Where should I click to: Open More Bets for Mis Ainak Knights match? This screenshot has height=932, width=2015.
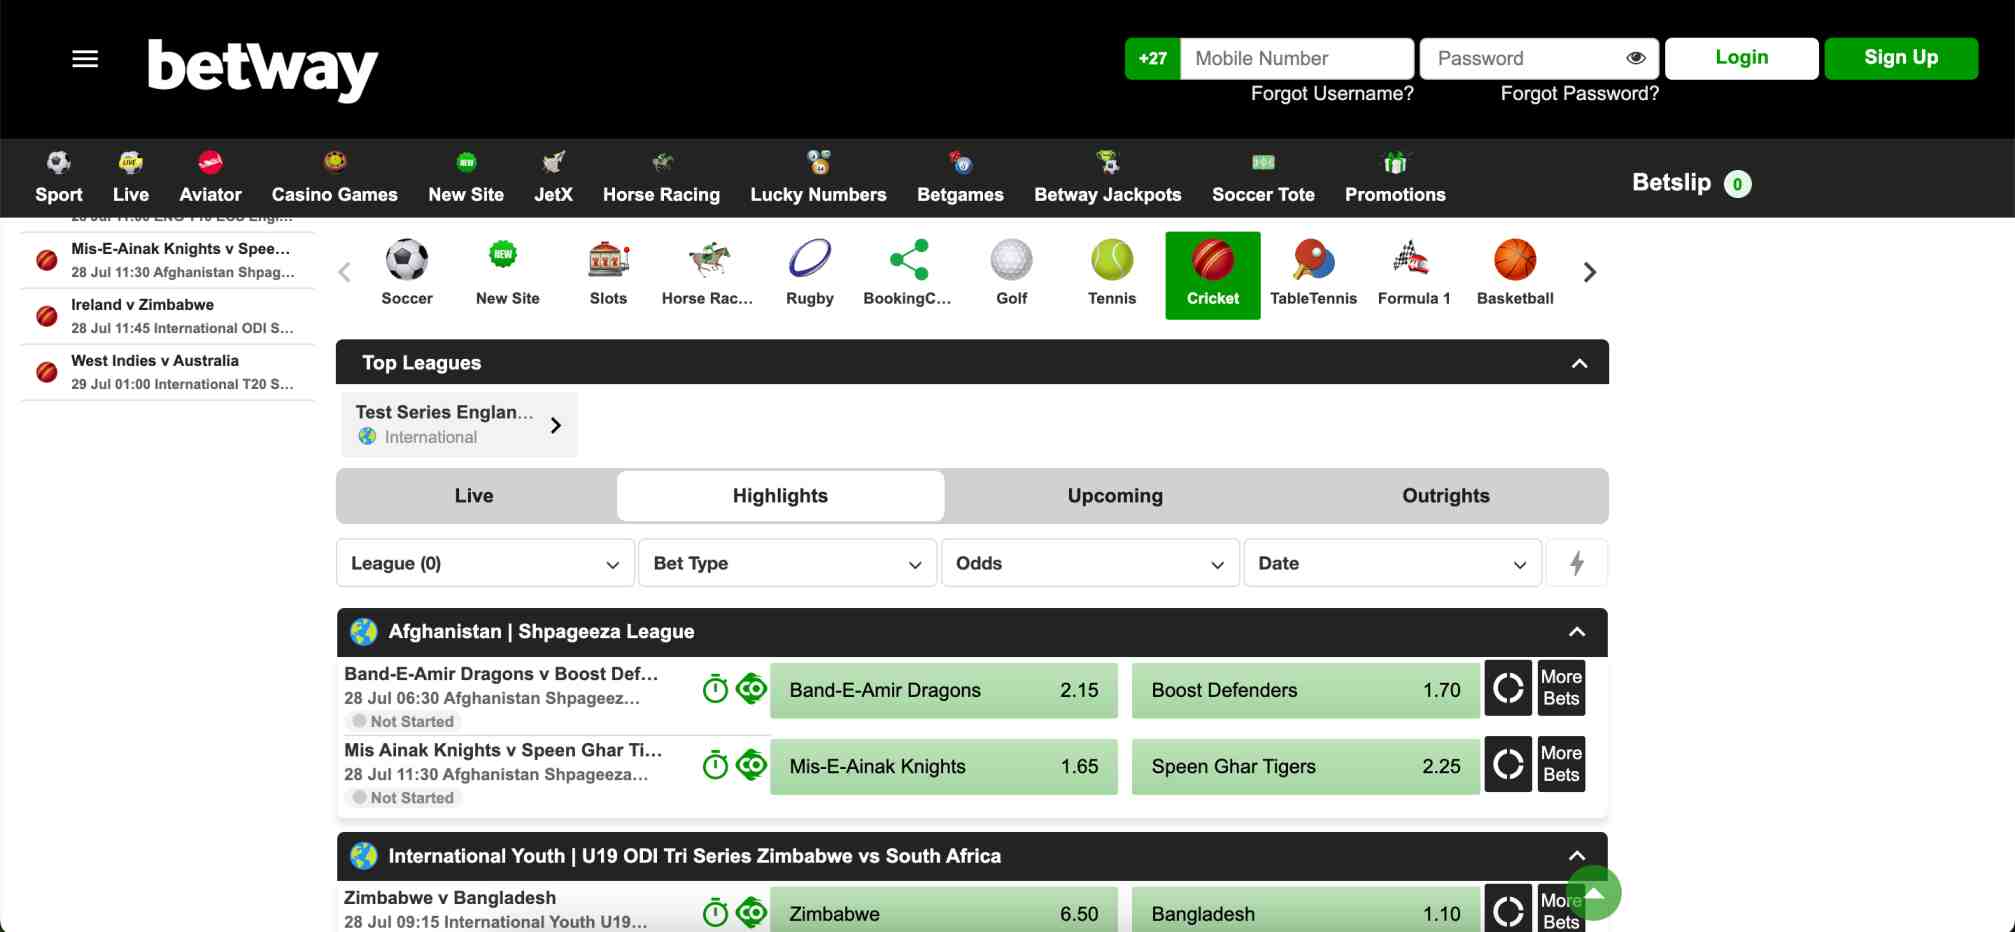coord(1561,765)
